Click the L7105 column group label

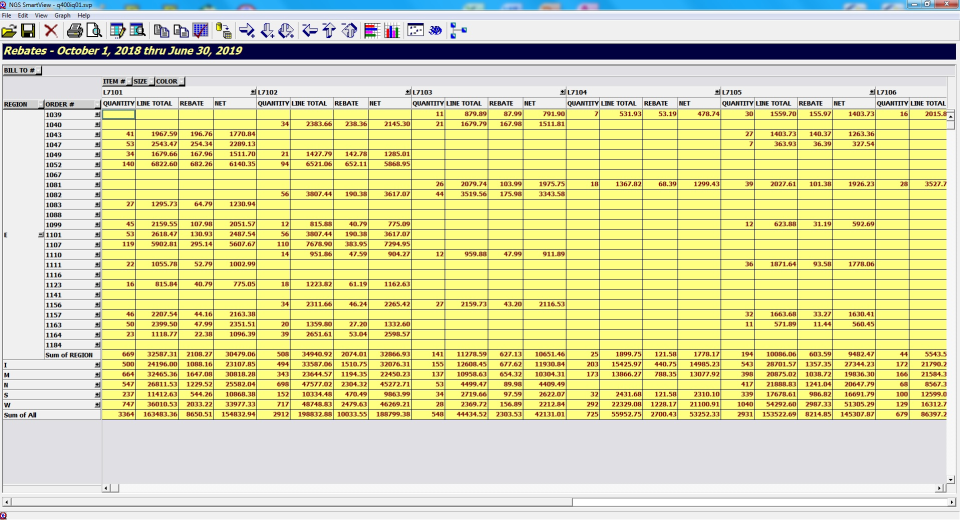(x=732, y=92)
